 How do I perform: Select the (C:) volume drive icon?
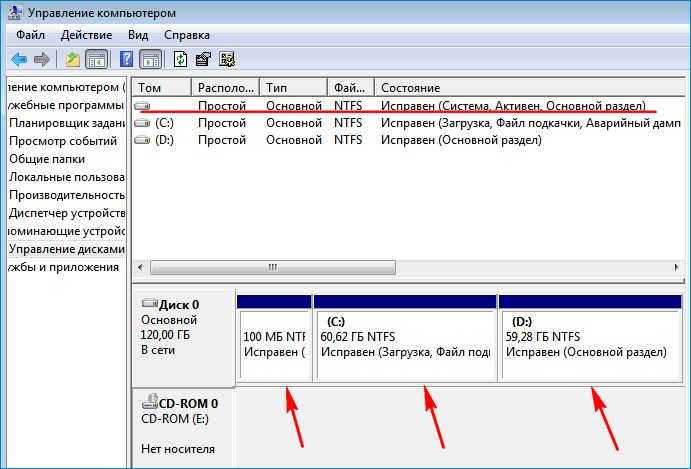142,123
